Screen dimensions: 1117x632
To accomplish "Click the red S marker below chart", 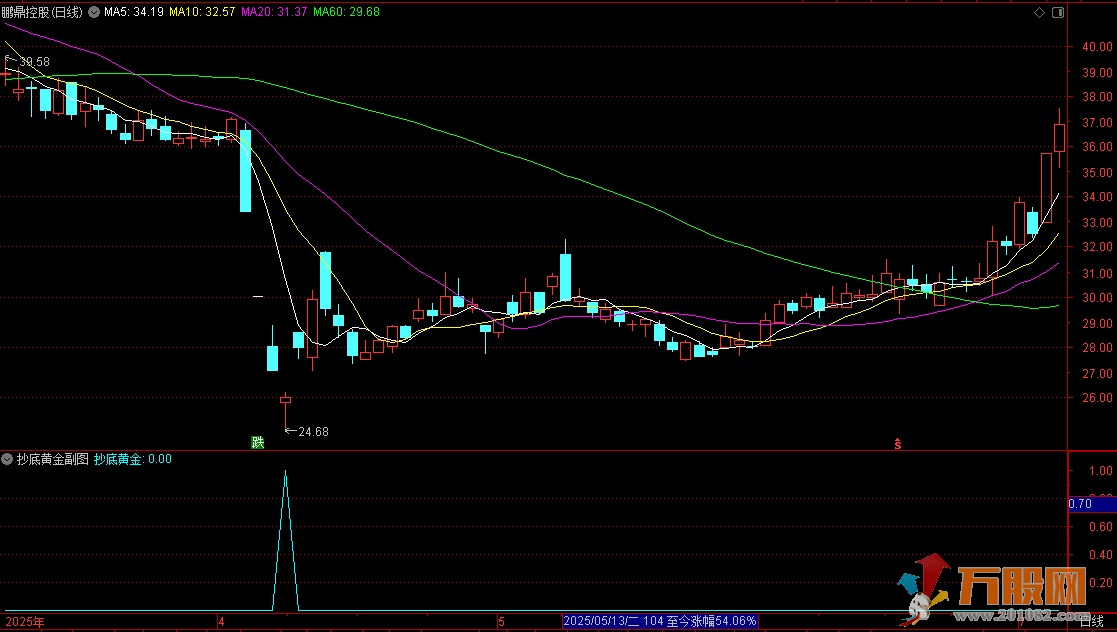I will click(x=898, y=444).
